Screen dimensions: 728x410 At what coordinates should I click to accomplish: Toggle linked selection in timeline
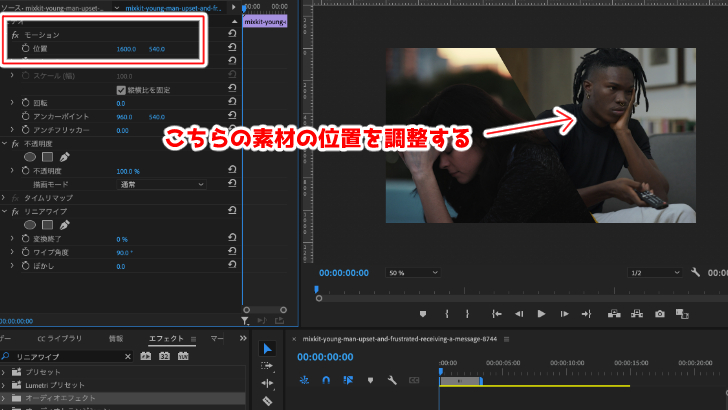348,380
